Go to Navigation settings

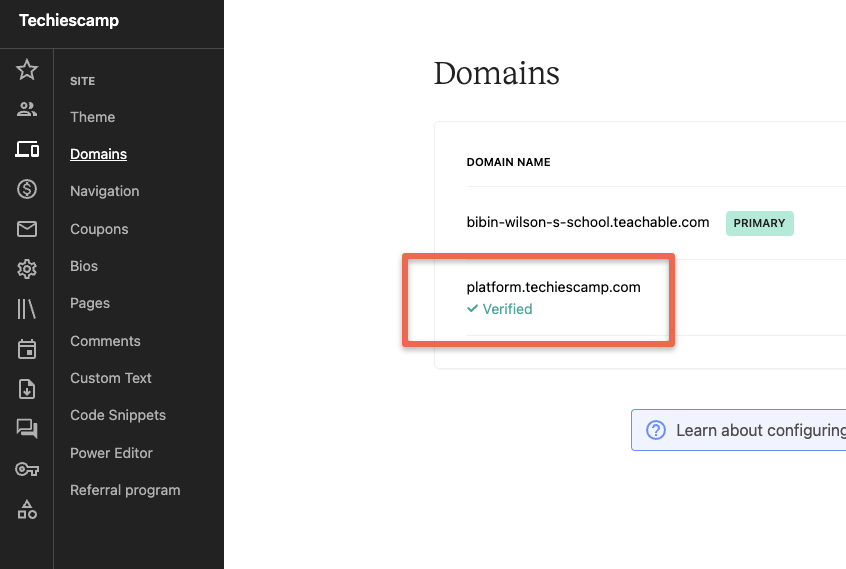(105, 191)
